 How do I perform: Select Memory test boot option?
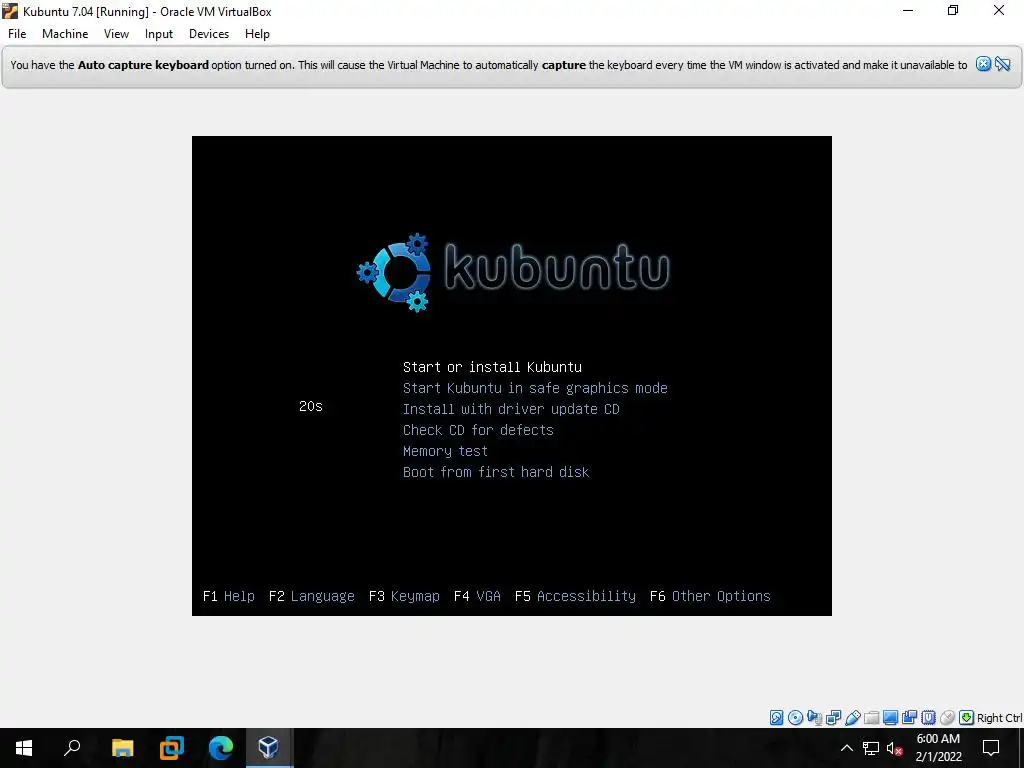click(x=445, y=451)
